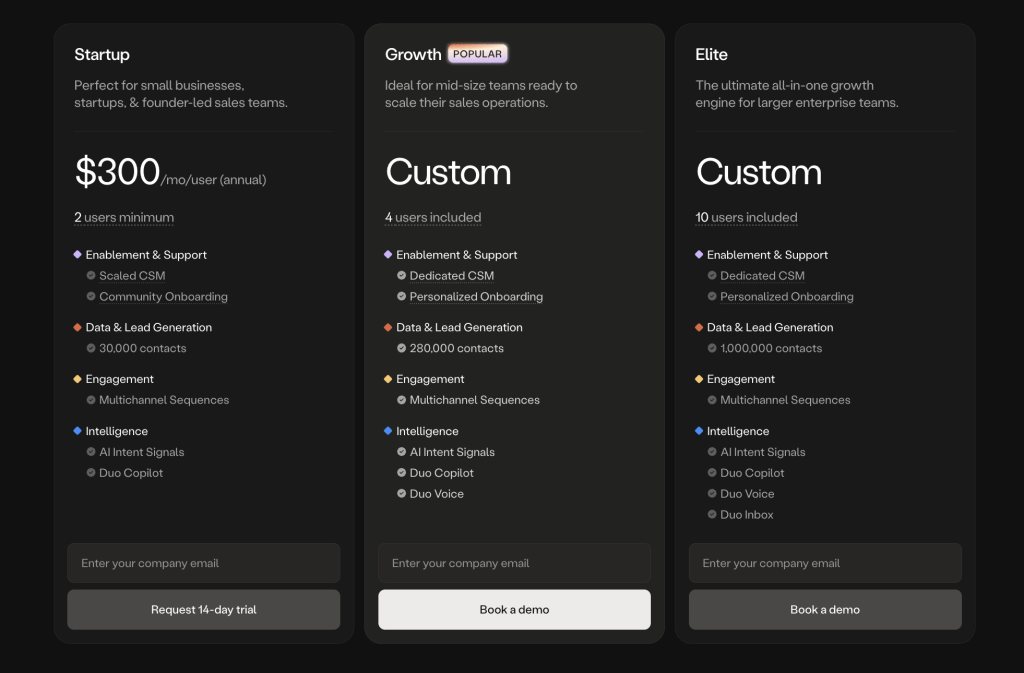This screenshot has height=673, width=1024.
Task: Request 14-day trial for Startup plan
Action: click(x=204, y=609)
